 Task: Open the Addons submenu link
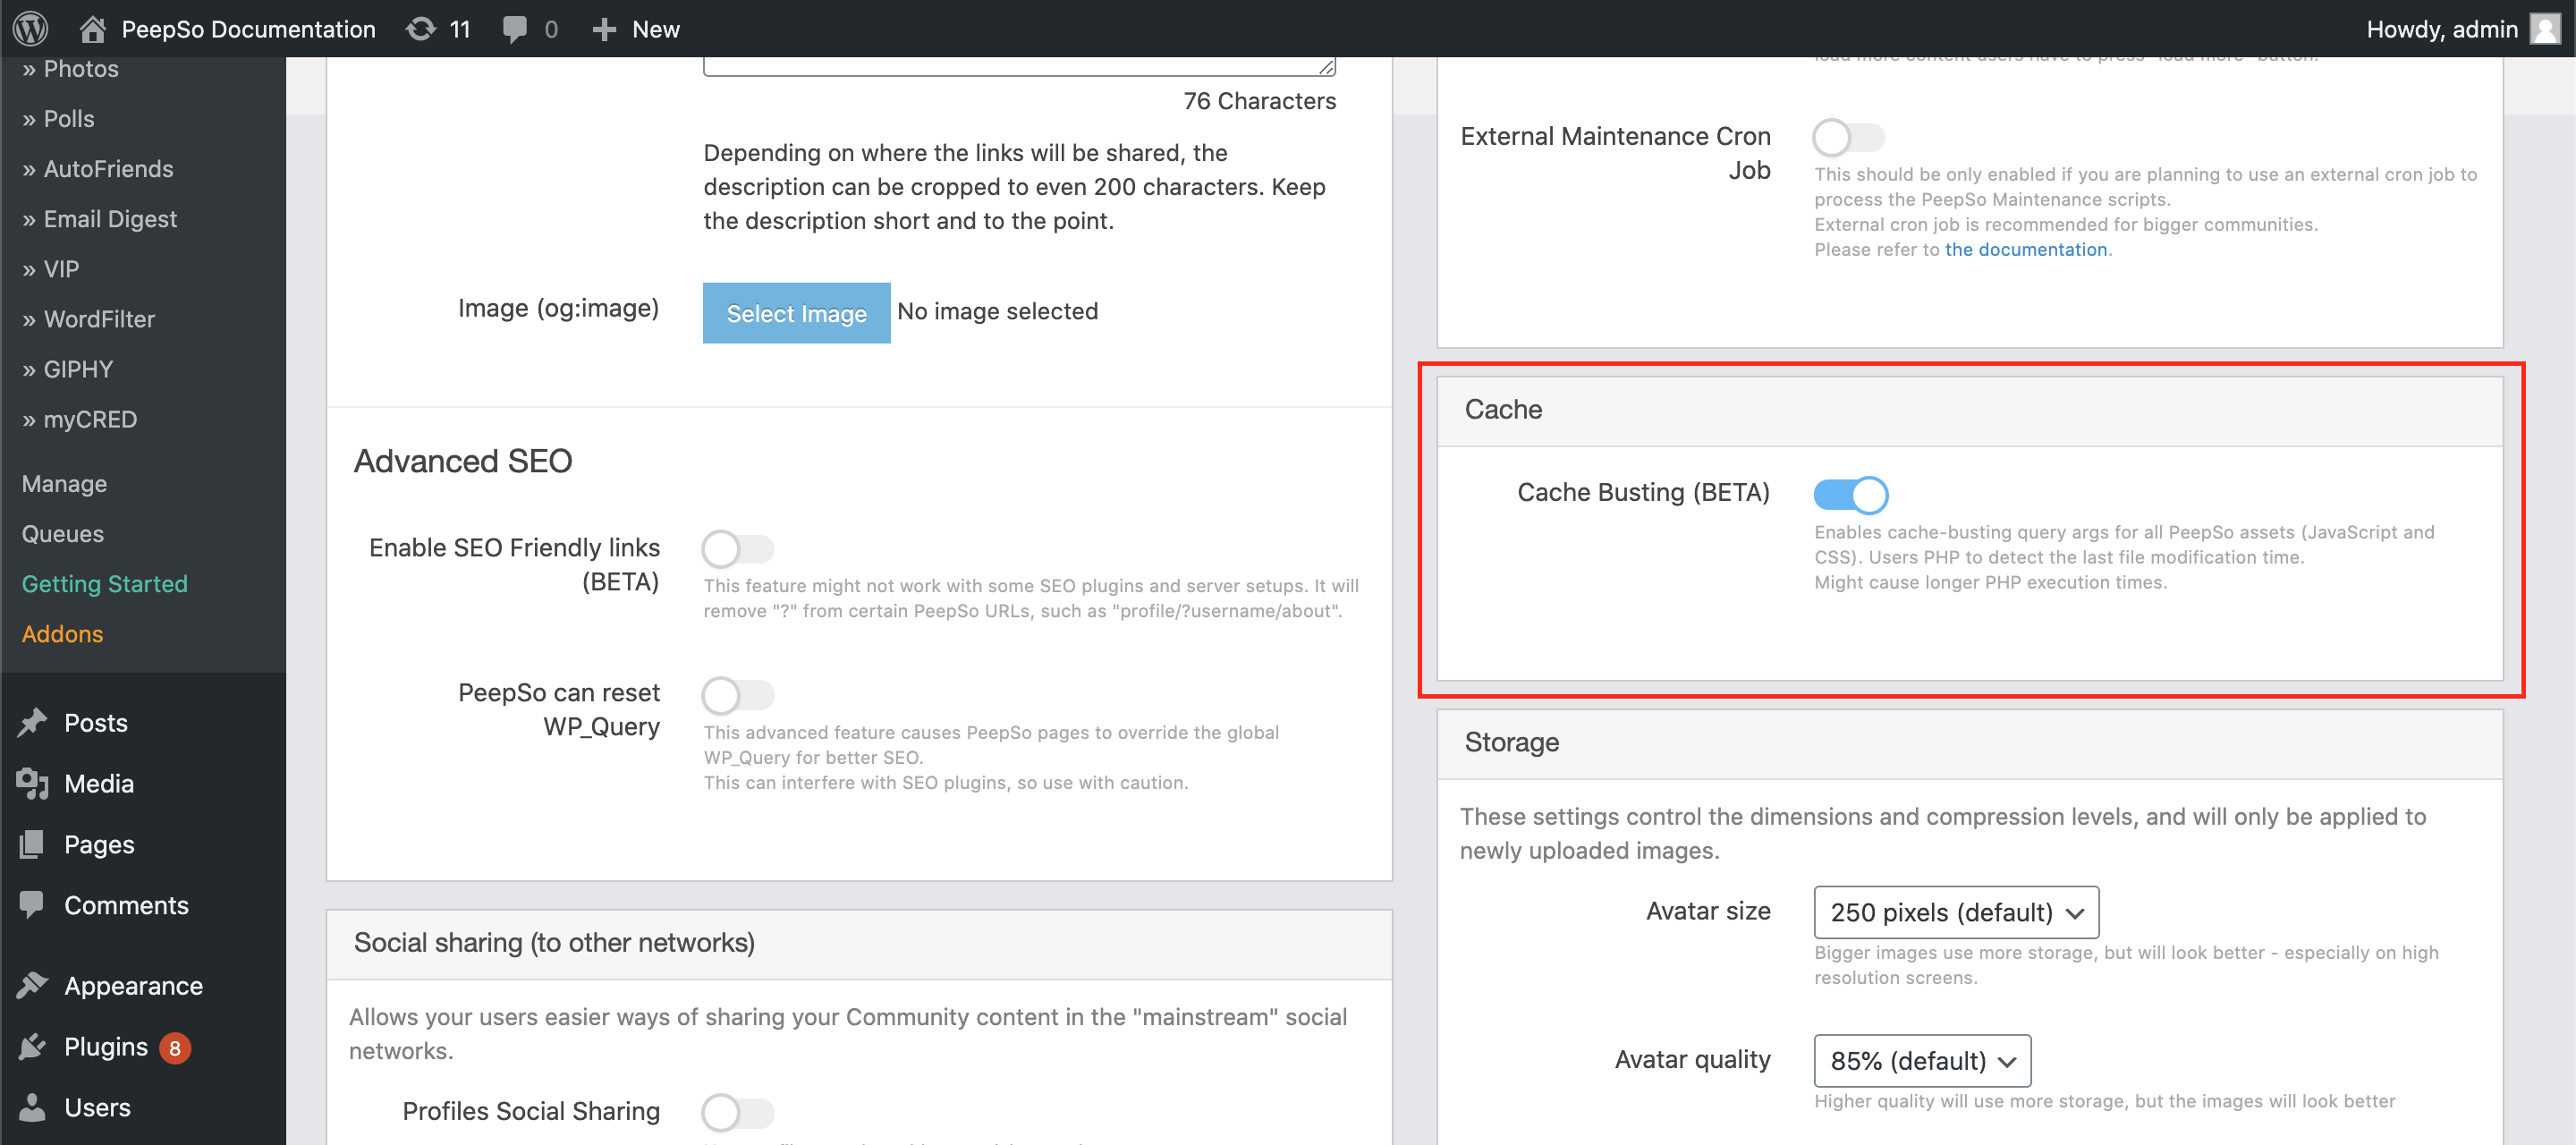[x=62, y=633]
